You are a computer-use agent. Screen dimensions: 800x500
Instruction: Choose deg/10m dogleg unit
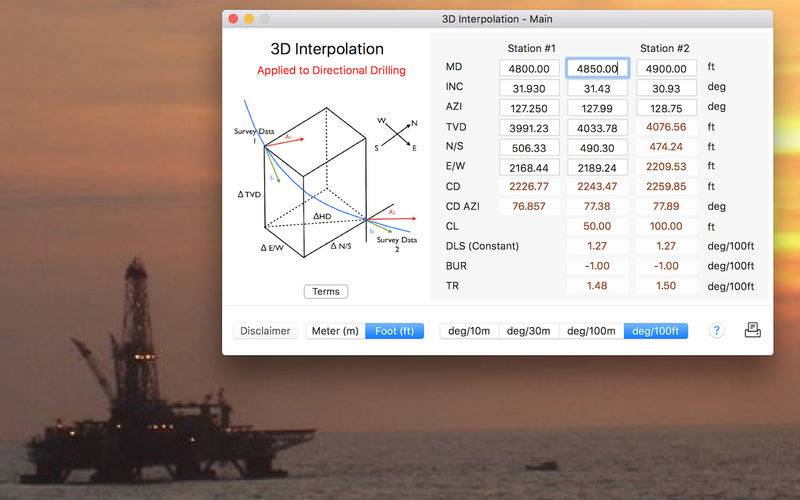(469, 331)
